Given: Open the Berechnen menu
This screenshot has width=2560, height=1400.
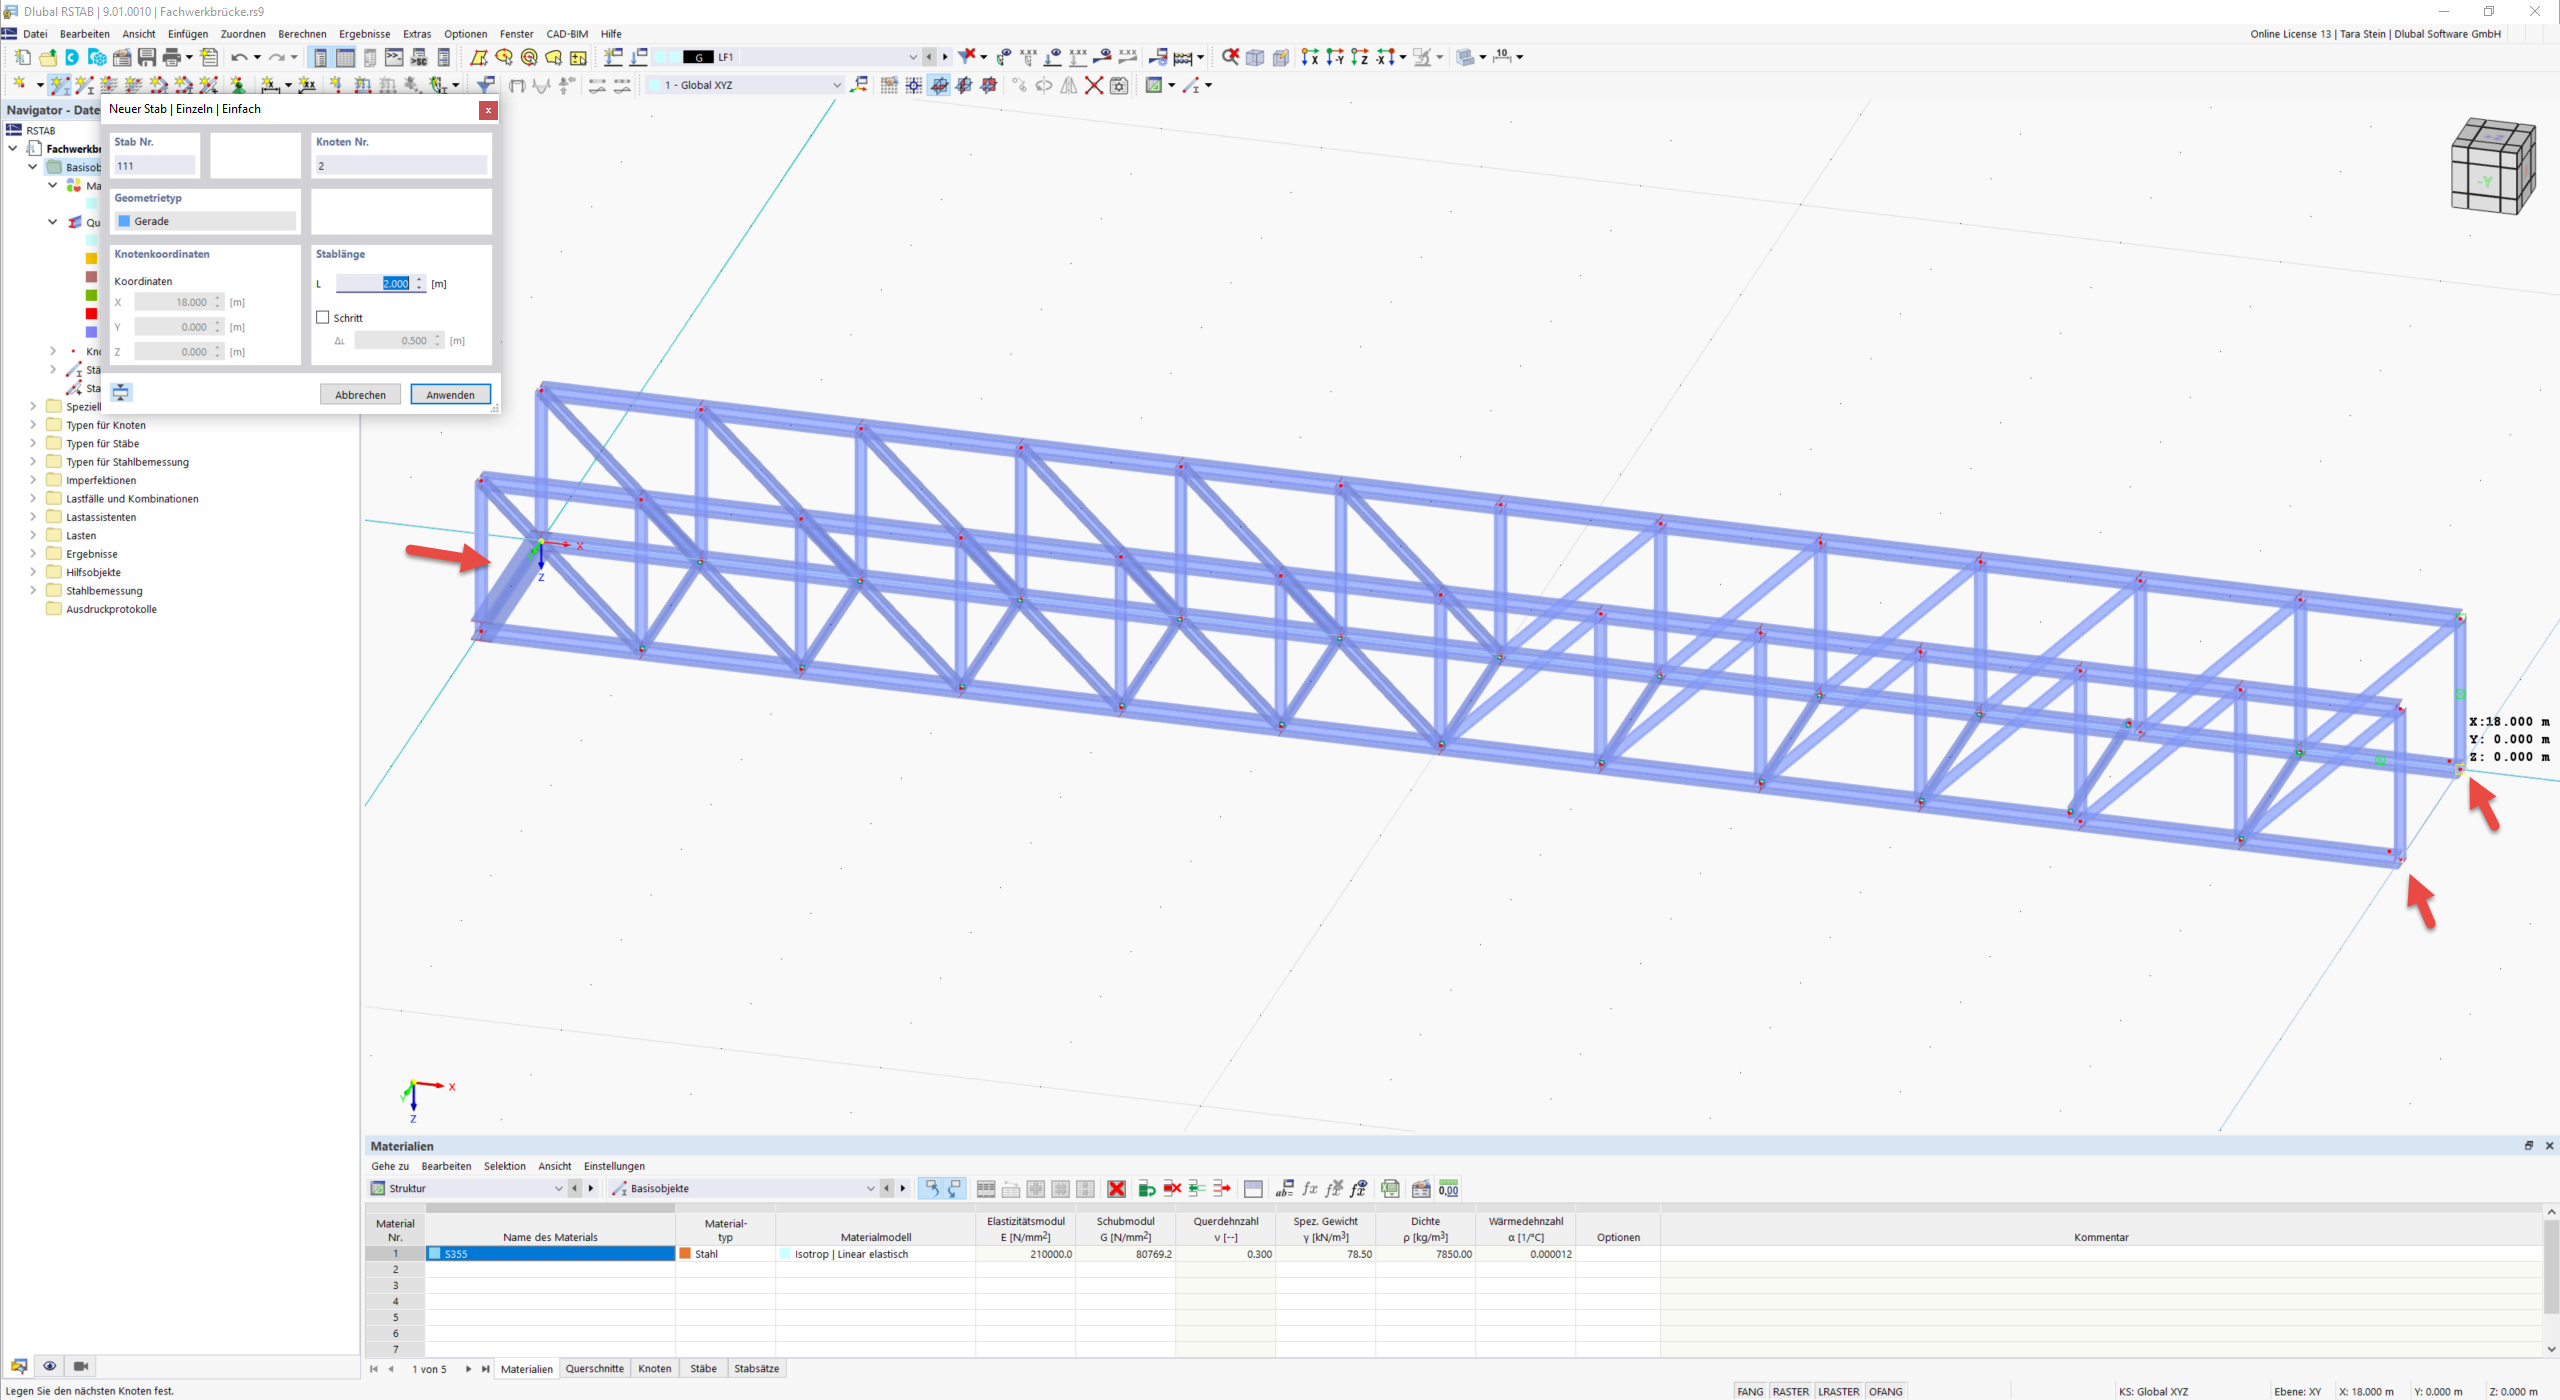Looking at the screenshot, I should [x=302, y=34].
